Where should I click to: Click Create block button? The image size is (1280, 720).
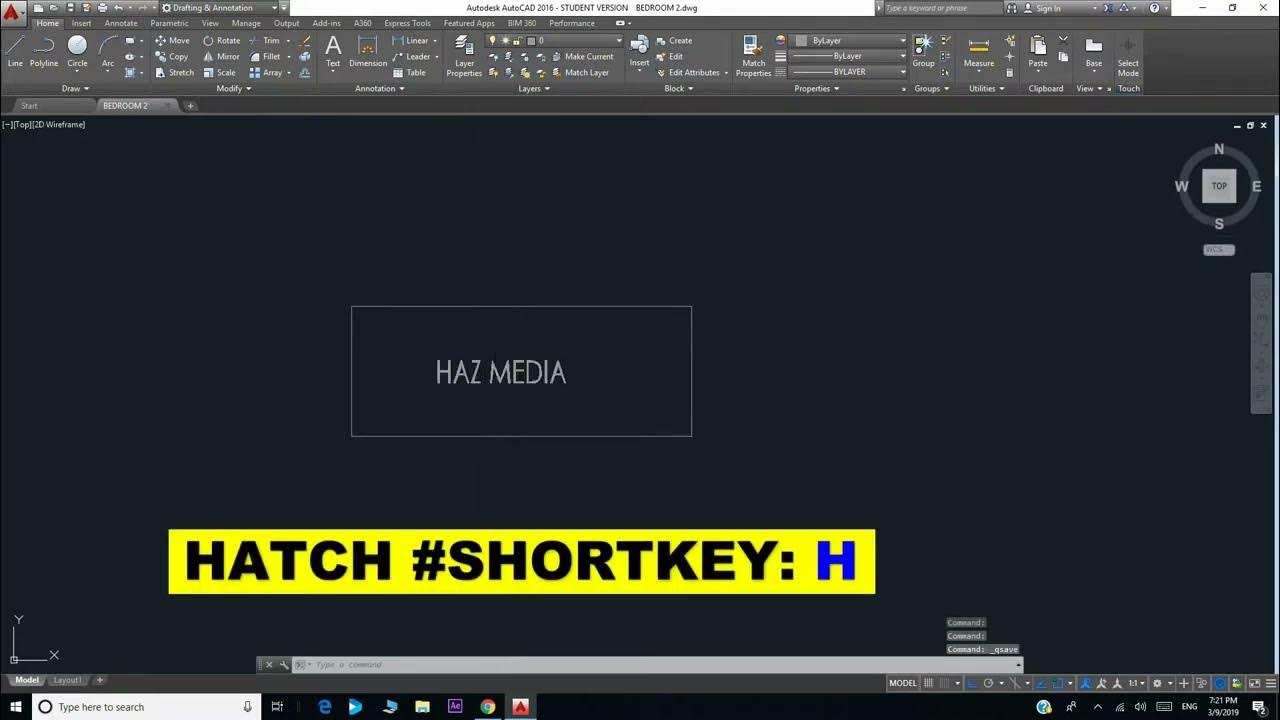click(674, 41)
